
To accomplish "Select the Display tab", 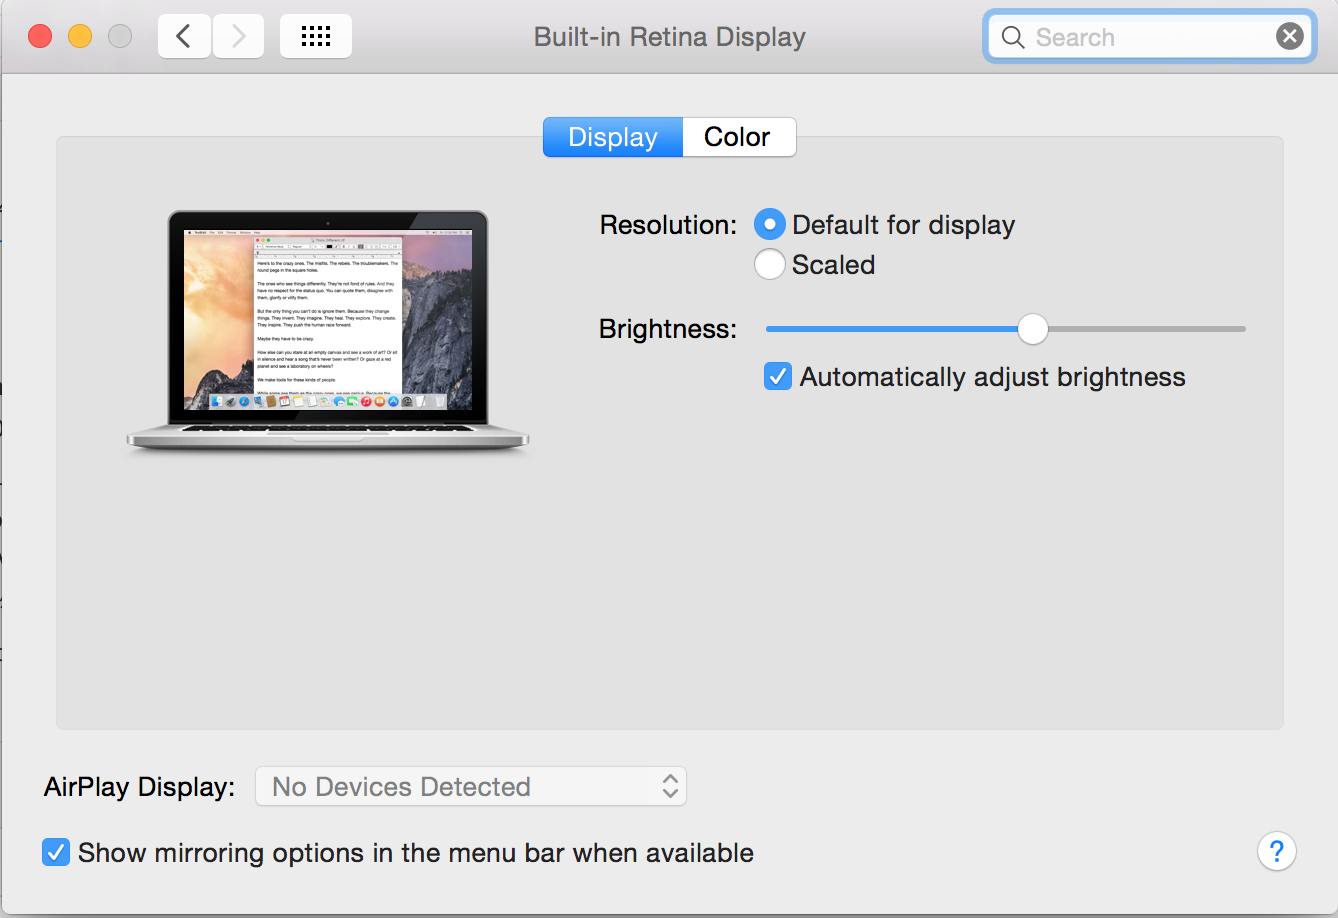I will pos(613,137).
